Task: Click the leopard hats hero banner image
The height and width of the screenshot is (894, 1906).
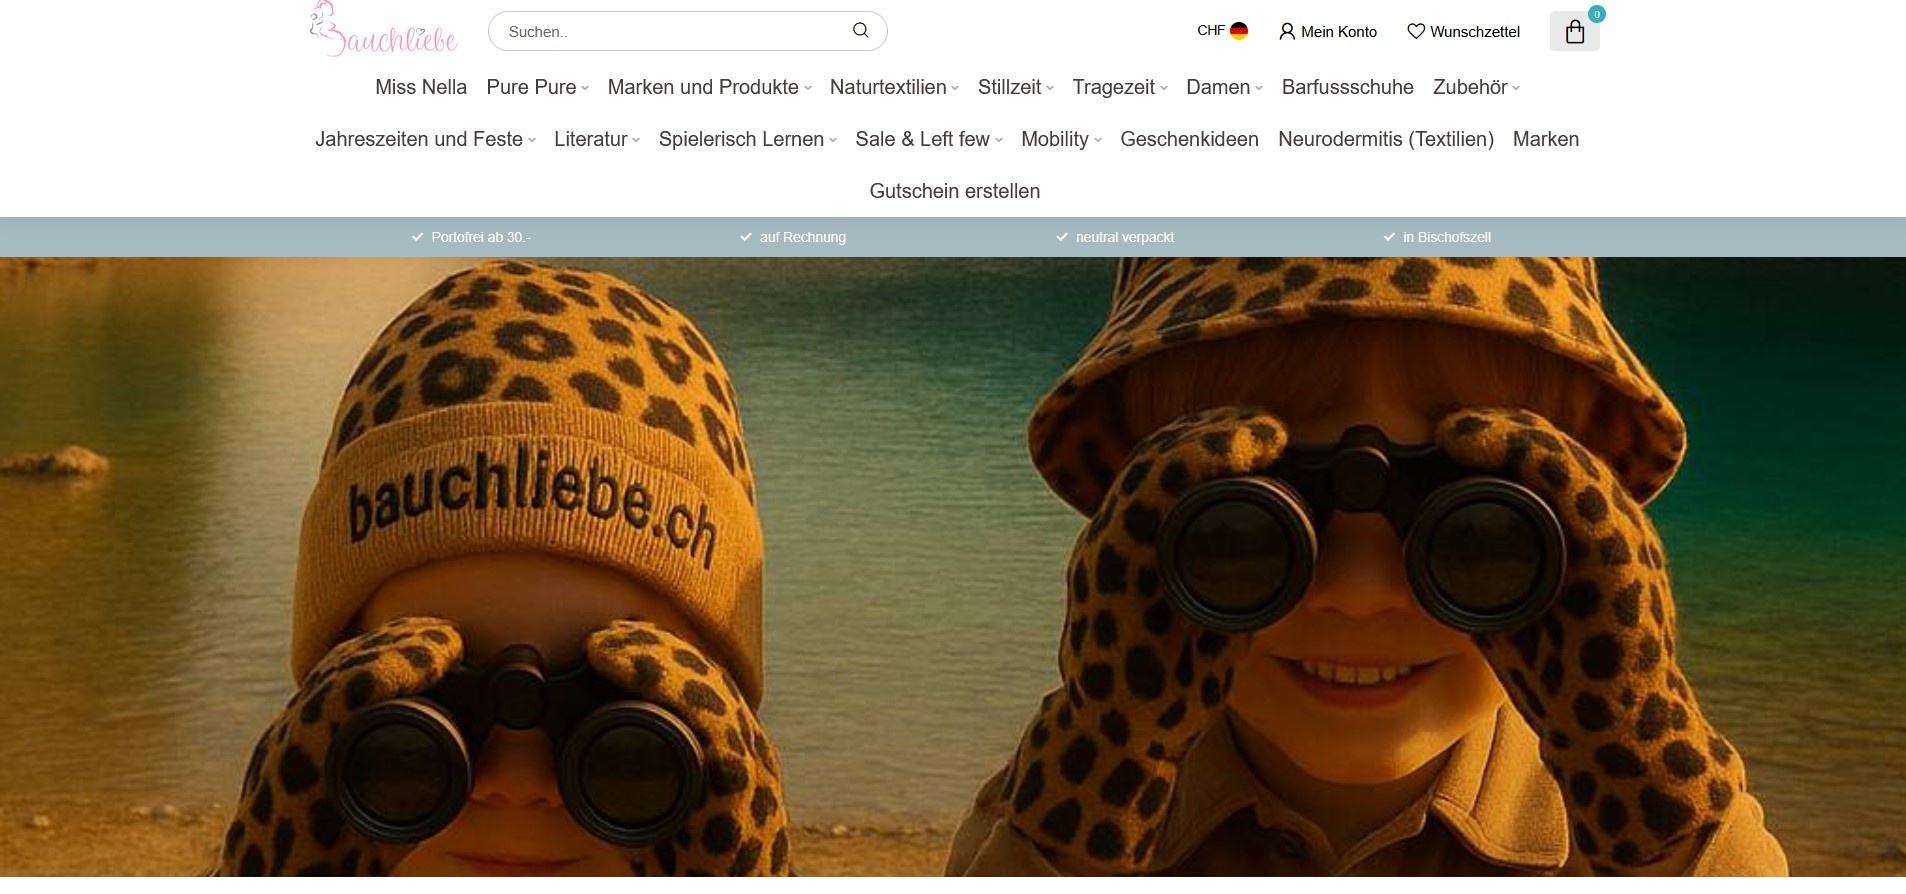Action: pos(952,570)
